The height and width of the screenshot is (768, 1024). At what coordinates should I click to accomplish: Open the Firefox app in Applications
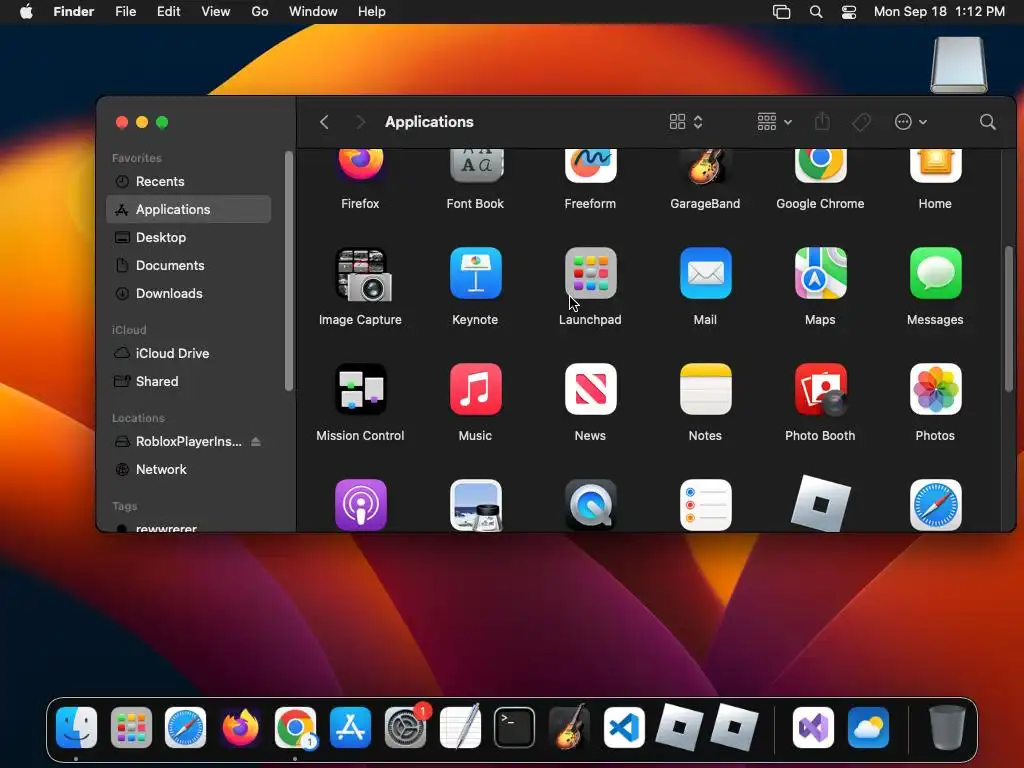360,165
